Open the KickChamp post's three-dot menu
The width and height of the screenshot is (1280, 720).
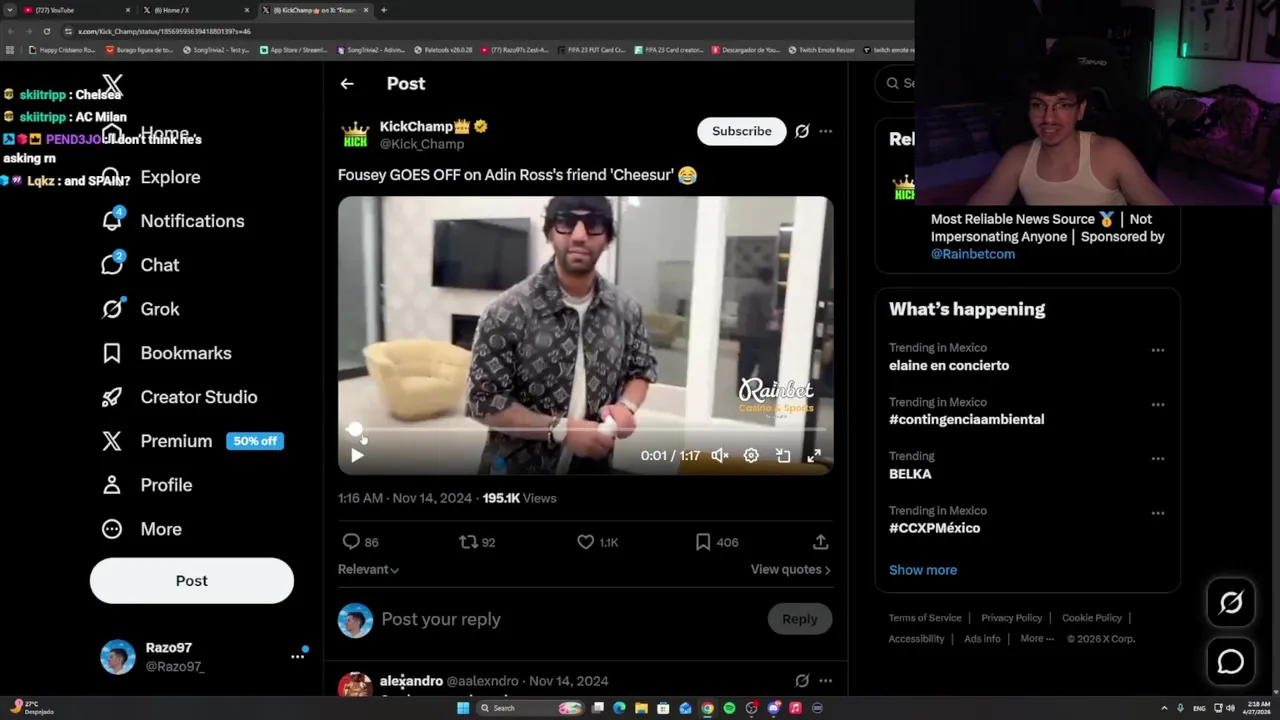[x=825, y=131]
